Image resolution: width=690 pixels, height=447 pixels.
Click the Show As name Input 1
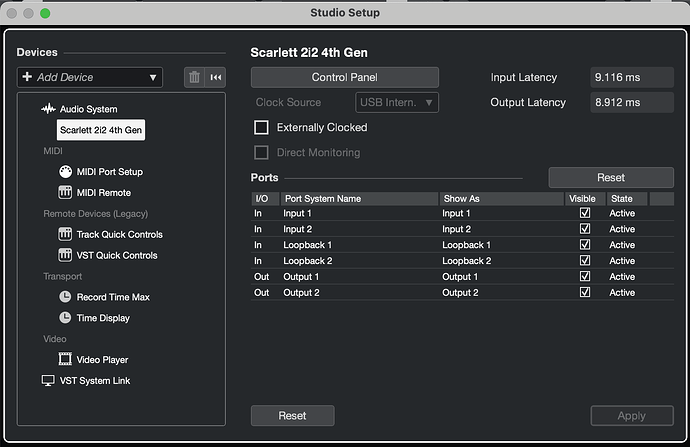click(x=456, y=213)
